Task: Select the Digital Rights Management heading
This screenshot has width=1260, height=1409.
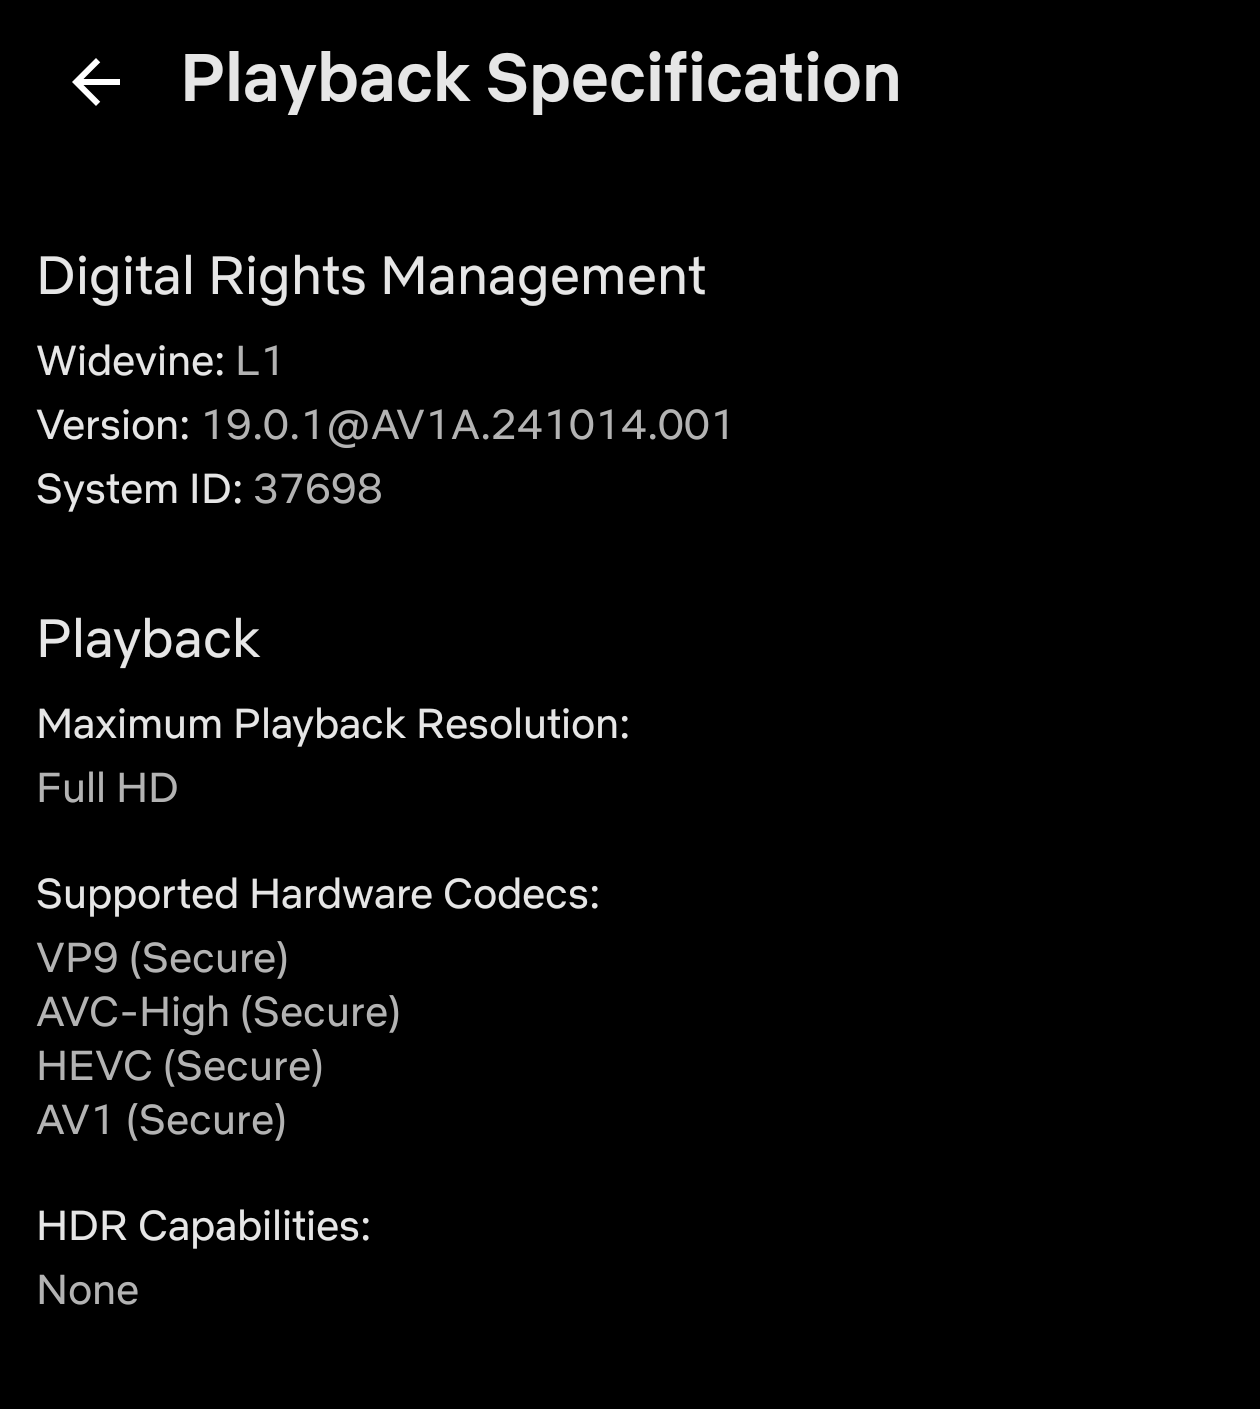Action: pos(371,276)
